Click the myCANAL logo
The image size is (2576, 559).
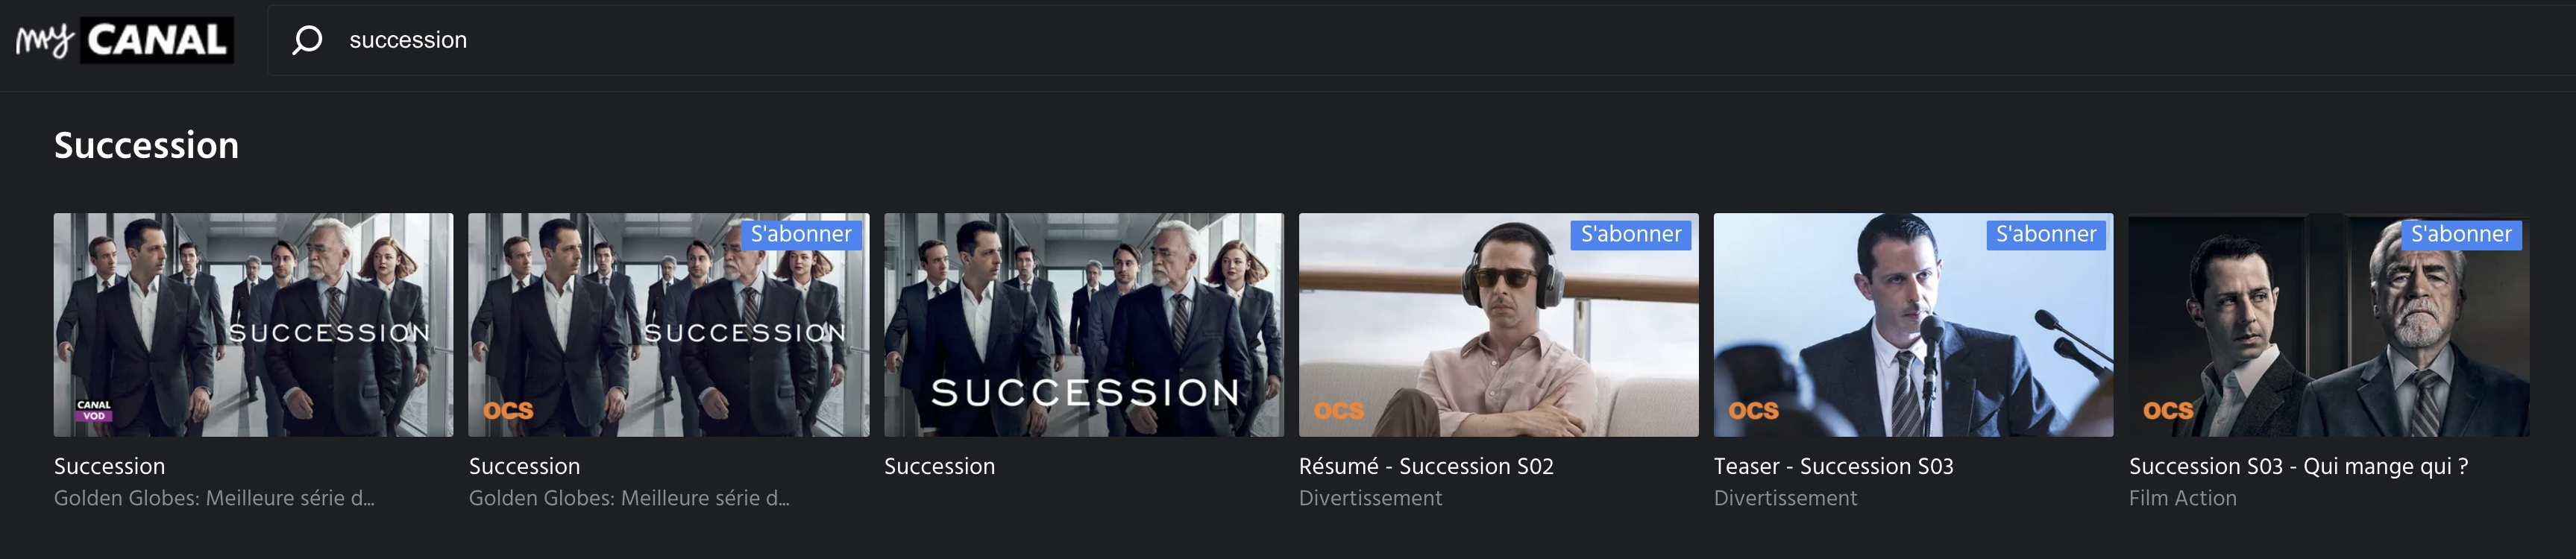tap(125, 40)
